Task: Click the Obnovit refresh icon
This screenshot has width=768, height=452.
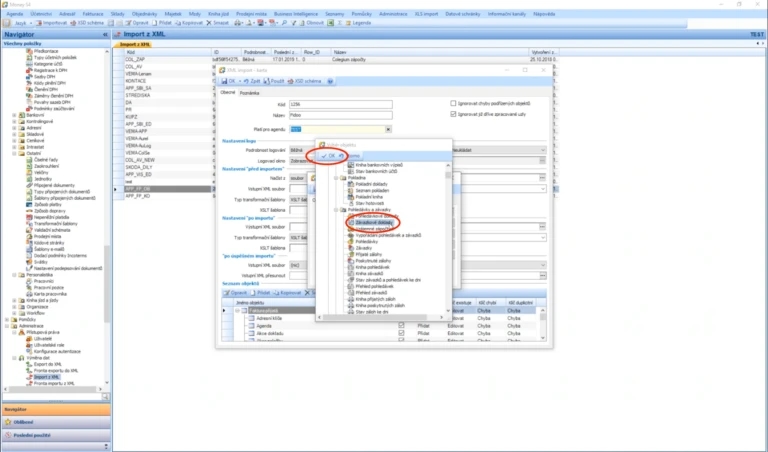Action: tap(303, 23)
